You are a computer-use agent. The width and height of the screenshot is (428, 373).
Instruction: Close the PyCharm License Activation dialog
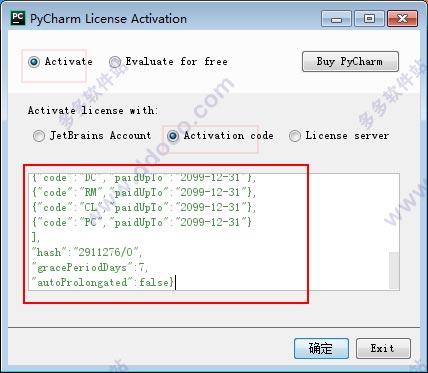pyautogui.click(x=403, y=19)
